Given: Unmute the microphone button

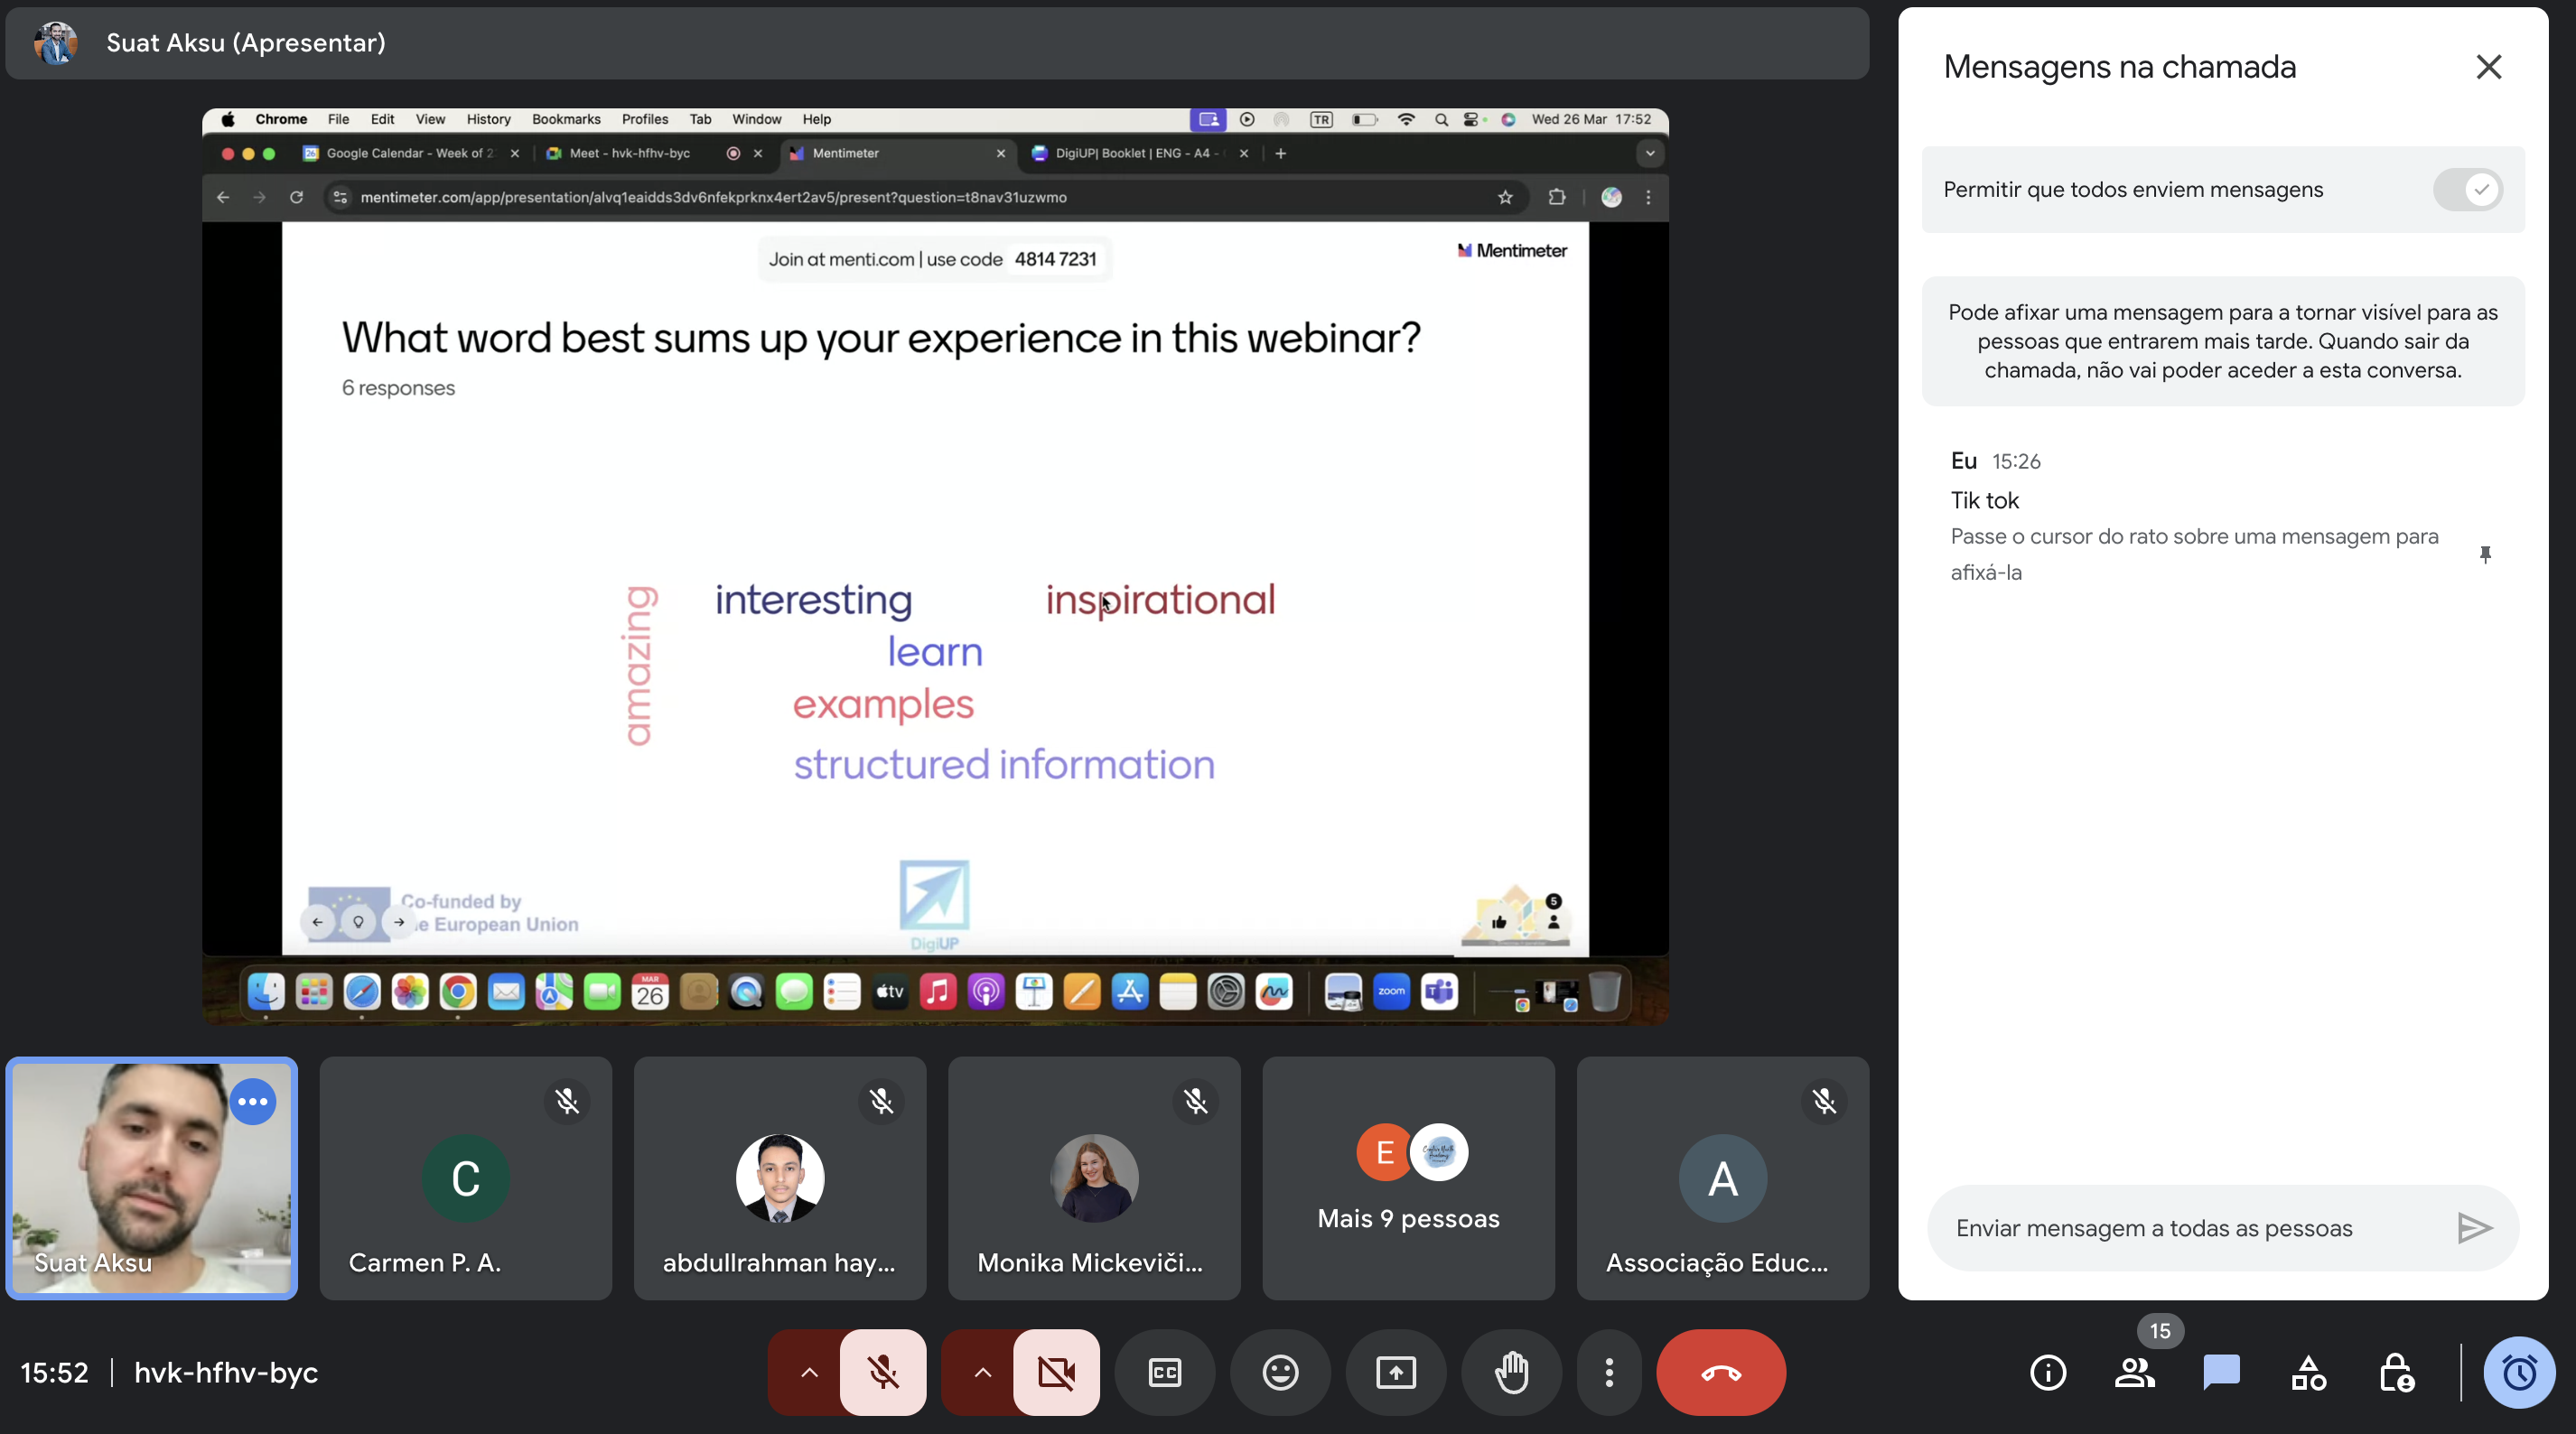Looking at the screenshot, I should pyautogui.click(x=882, y=1372).
